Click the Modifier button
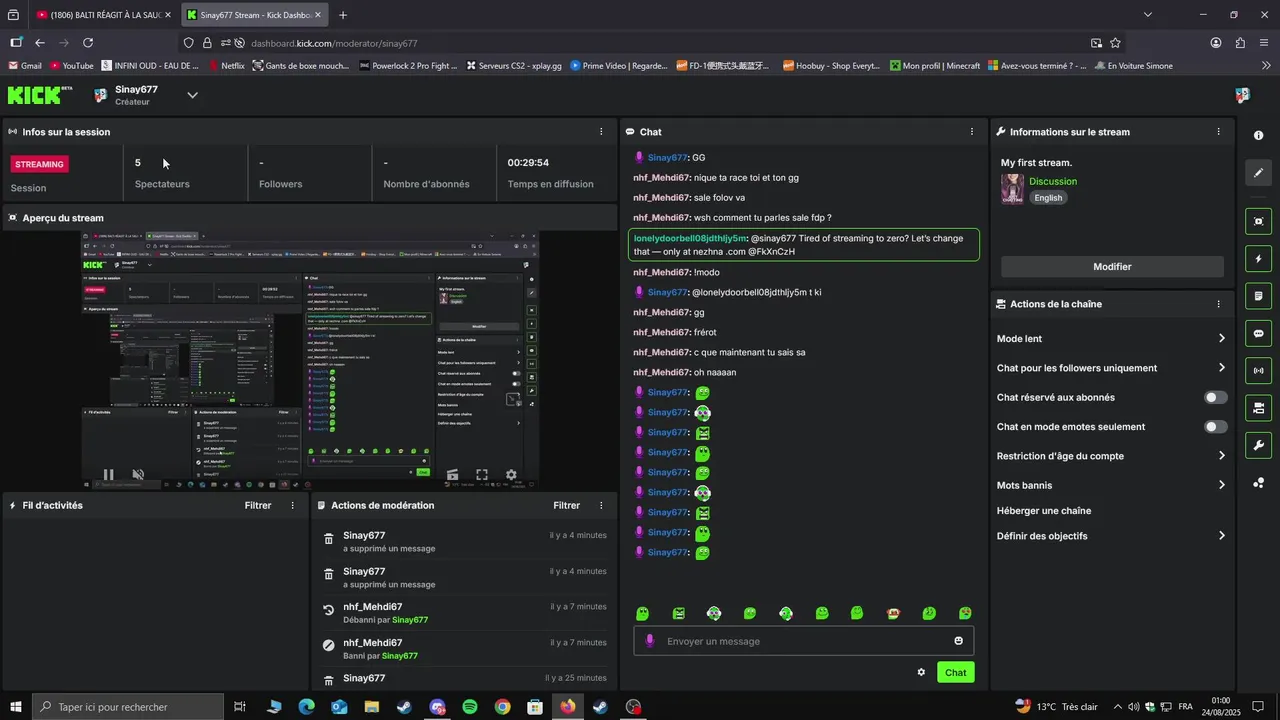The image size is (1280, 720). (1112, 267)
